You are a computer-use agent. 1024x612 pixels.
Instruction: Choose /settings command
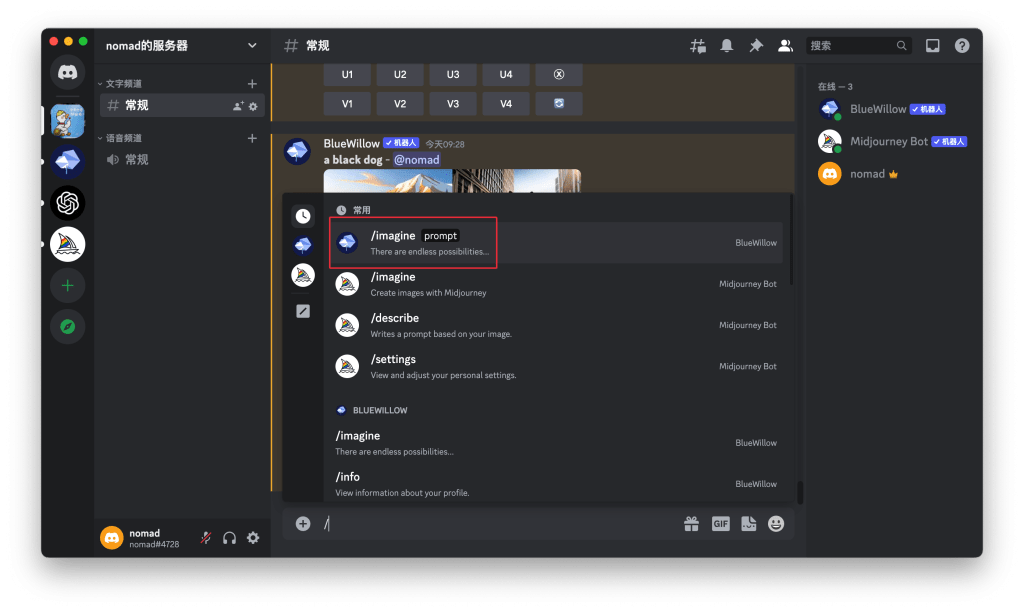pyautogui.click(x=556, y=366)
